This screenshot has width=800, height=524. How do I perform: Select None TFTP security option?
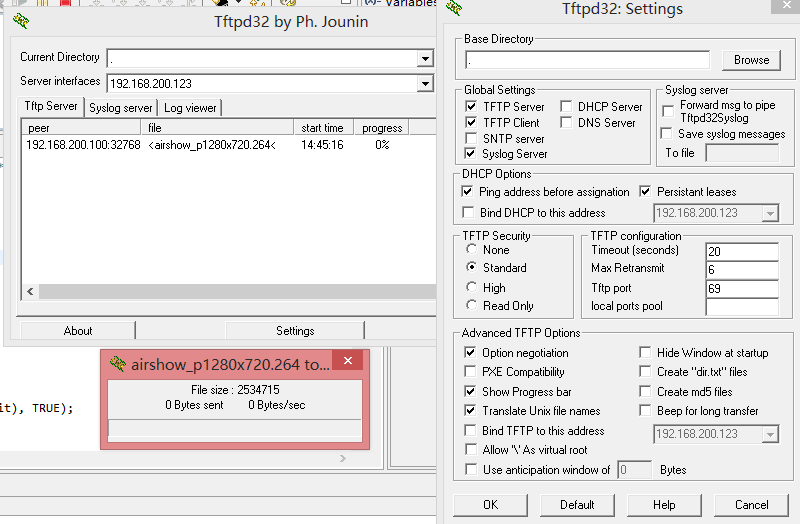point(471,249)
